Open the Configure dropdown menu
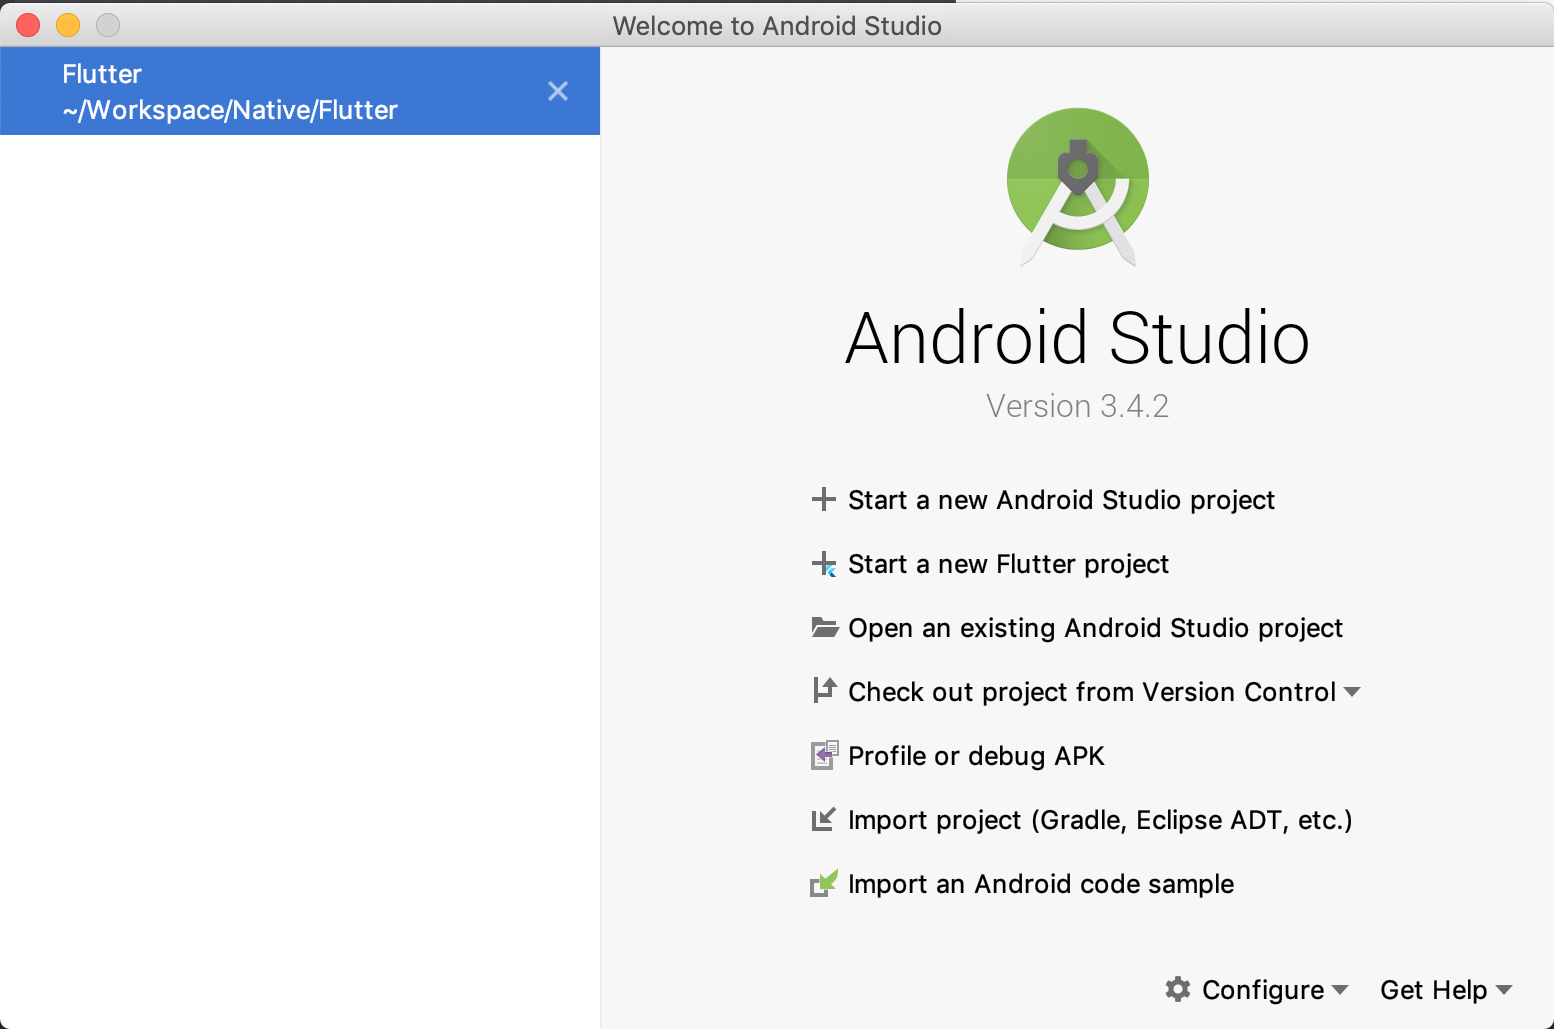Screen dimensions: 1554x1029 pos(1257,990)
